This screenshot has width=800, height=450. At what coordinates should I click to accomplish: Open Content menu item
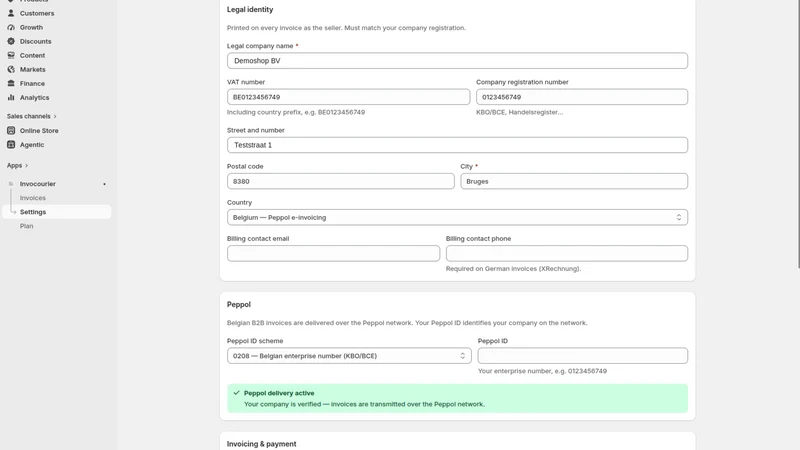[32, 55]
